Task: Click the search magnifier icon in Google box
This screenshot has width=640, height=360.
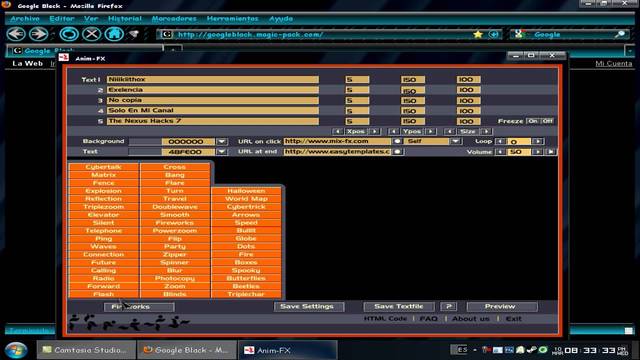Action: pyautogui.click(x=620, y=34)
